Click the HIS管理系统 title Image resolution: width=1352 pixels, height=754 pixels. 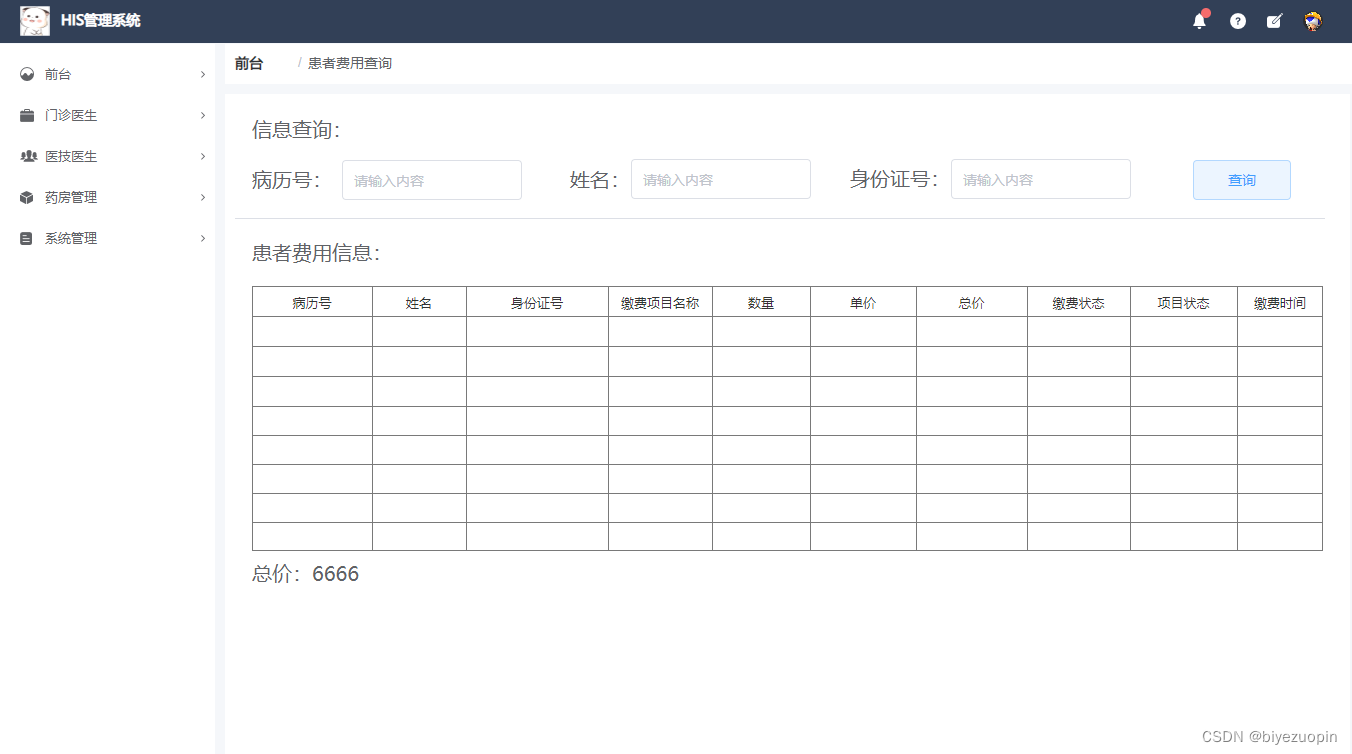[101, 20]
